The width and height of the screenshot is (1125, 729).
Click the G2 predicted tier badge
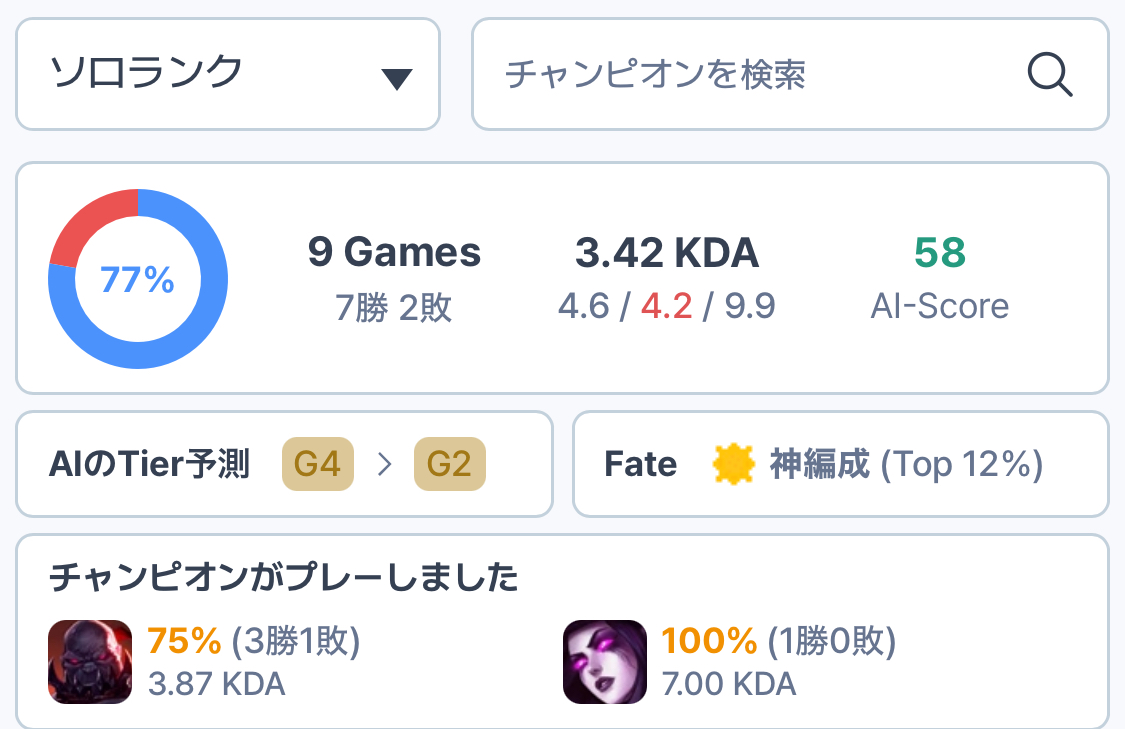pos(449,464)
